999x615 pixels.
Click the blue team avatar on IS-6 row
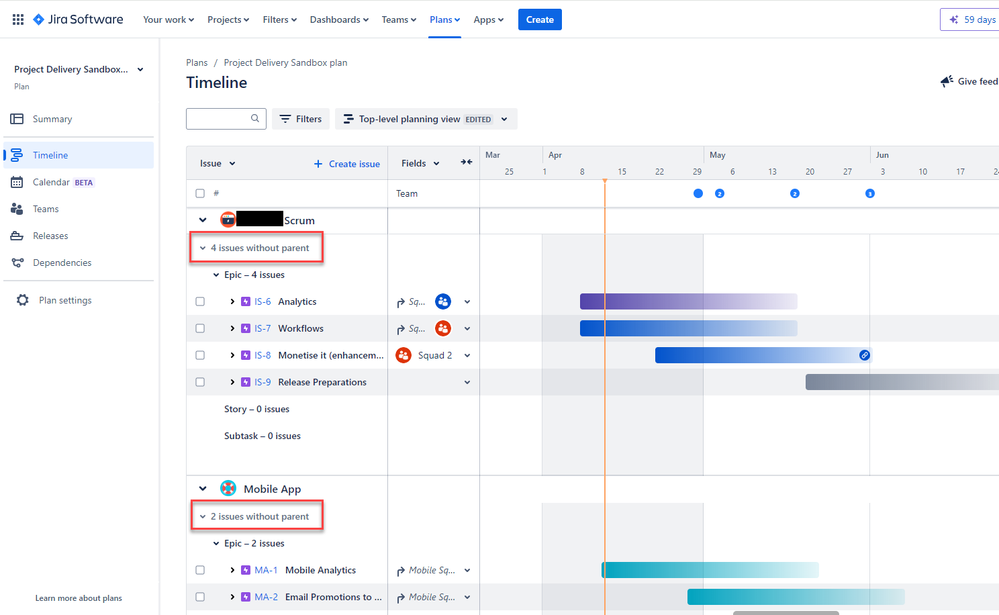point(443,301)
